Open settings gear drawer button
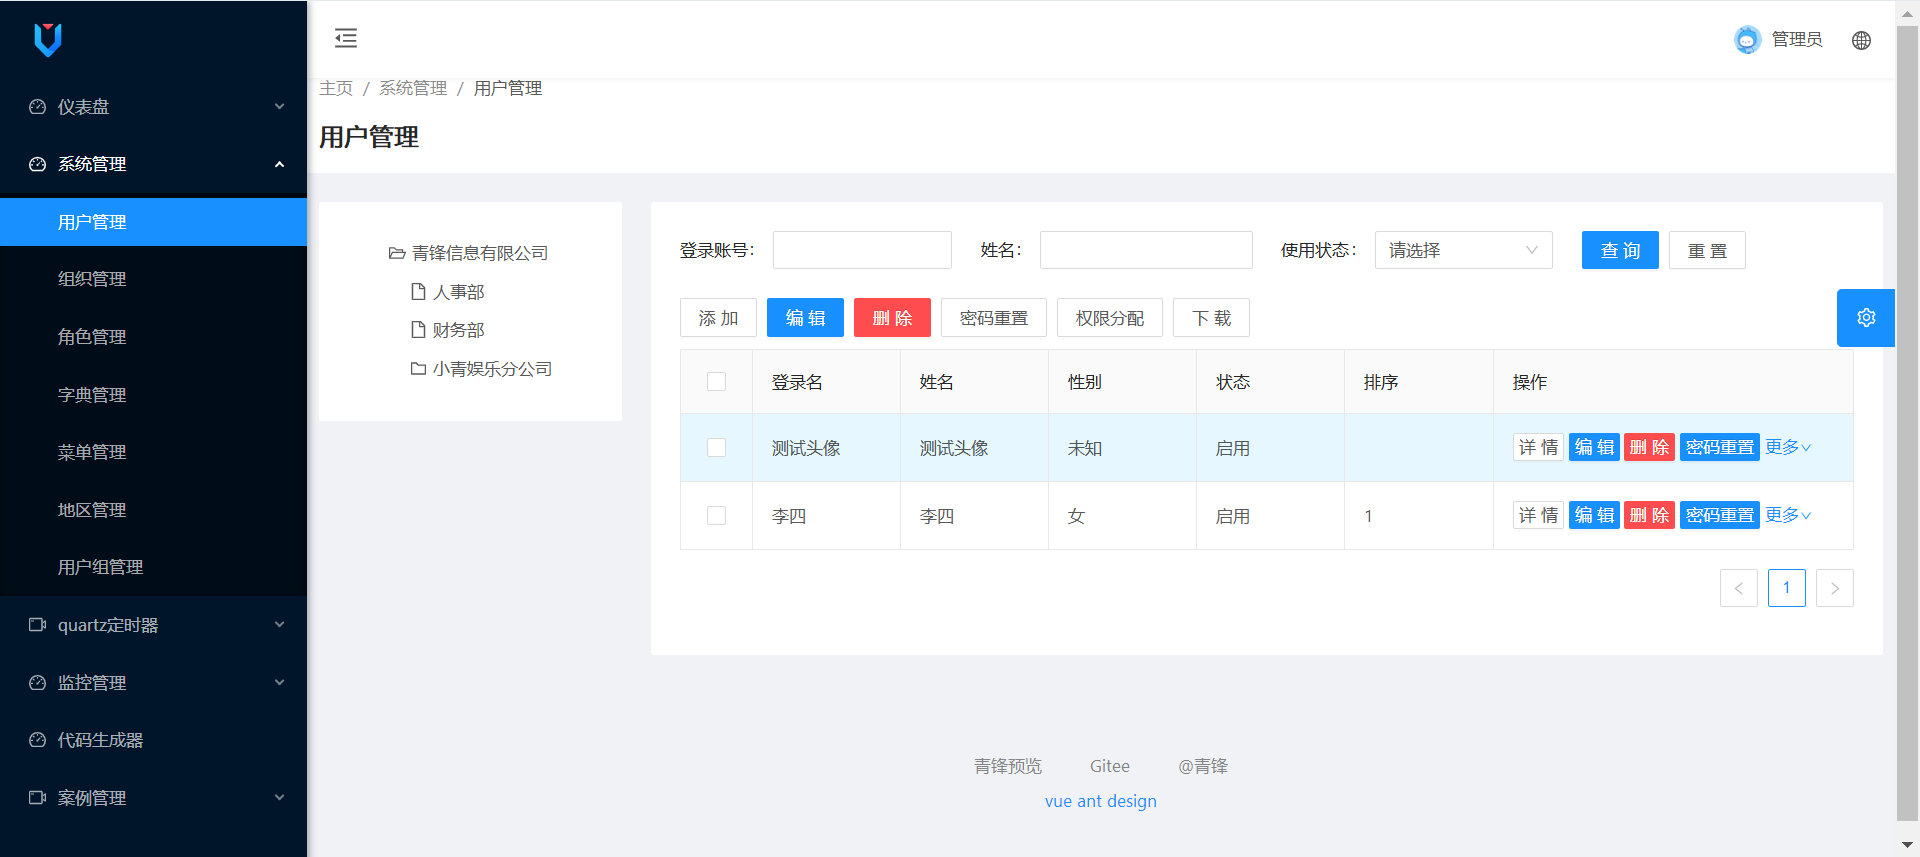This screenshot has width=1920, height=857. (1866, 318)
